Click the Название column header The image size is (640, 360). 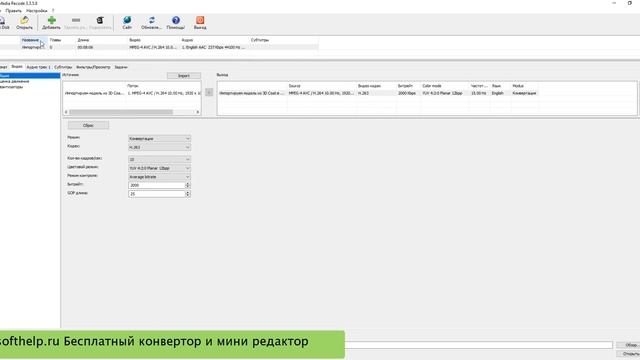(34, 40)
